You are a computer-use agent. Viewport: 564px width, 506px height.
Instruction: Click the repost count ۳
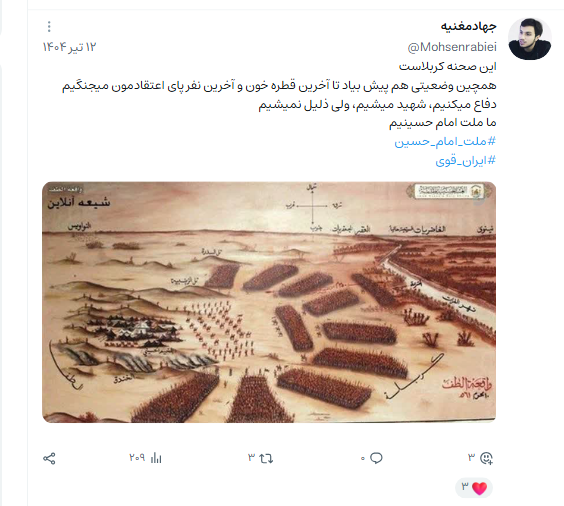pyautogui.click(x=251, y=458)
